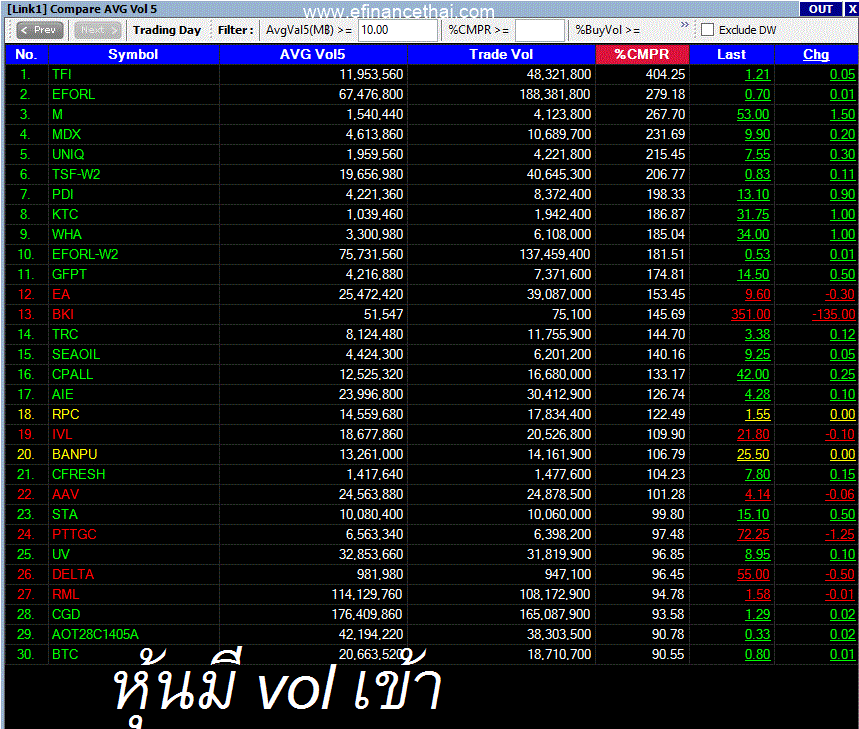The width and height of the screenshot is (859, 729).
Task: Select the TRC symbol
Action: pos(65,334)
